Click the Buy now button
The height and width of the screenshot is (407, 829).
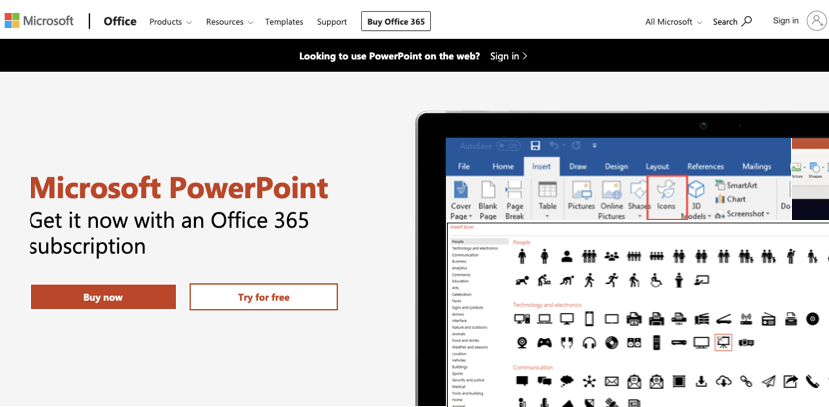tap(103, 297)
